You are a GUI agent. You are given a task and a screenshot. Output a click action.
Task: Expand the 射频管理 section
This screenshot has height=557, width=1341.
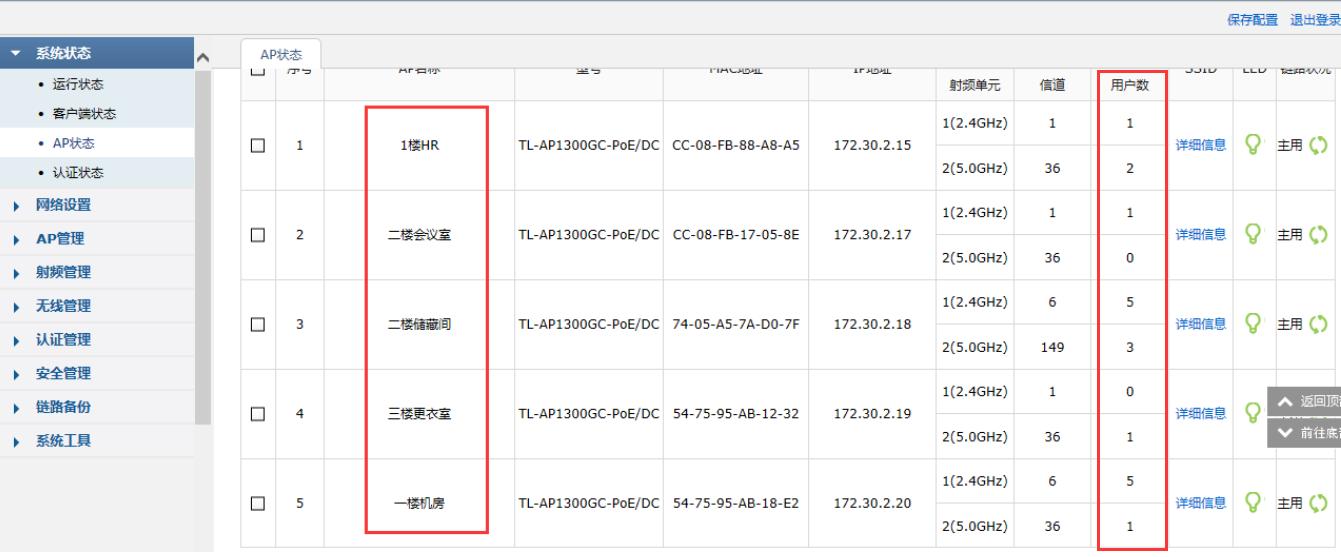click(x=97, y=272)
